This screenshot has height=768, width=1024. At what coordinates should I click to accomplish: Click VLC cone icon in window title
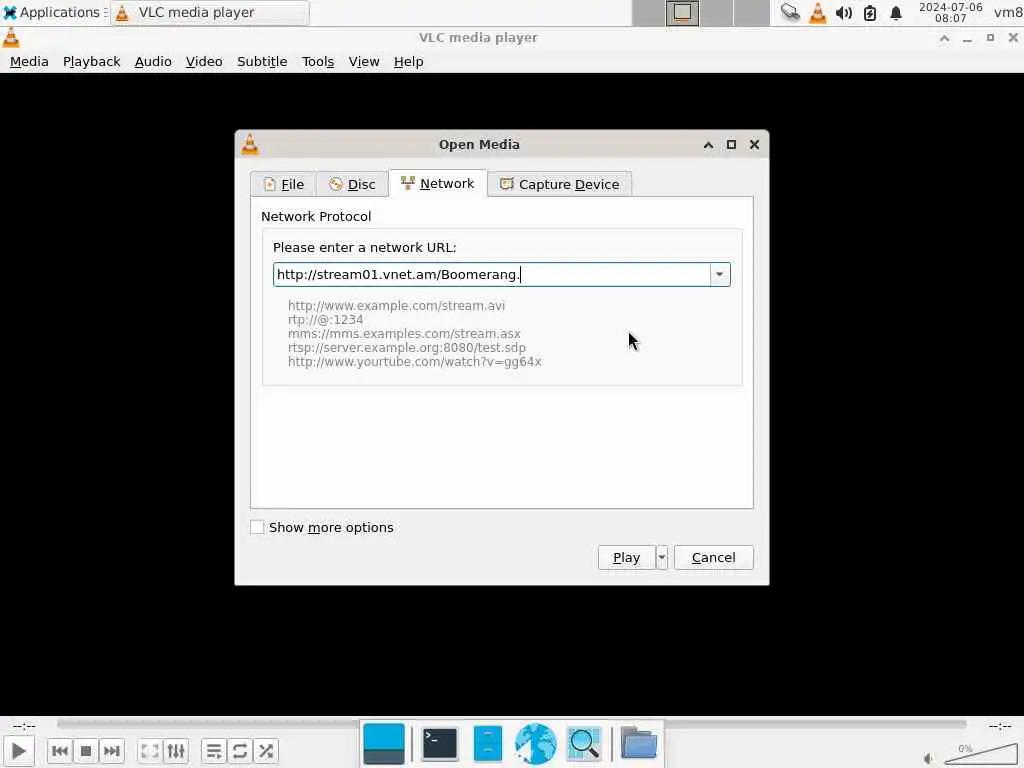click(11, 38)
